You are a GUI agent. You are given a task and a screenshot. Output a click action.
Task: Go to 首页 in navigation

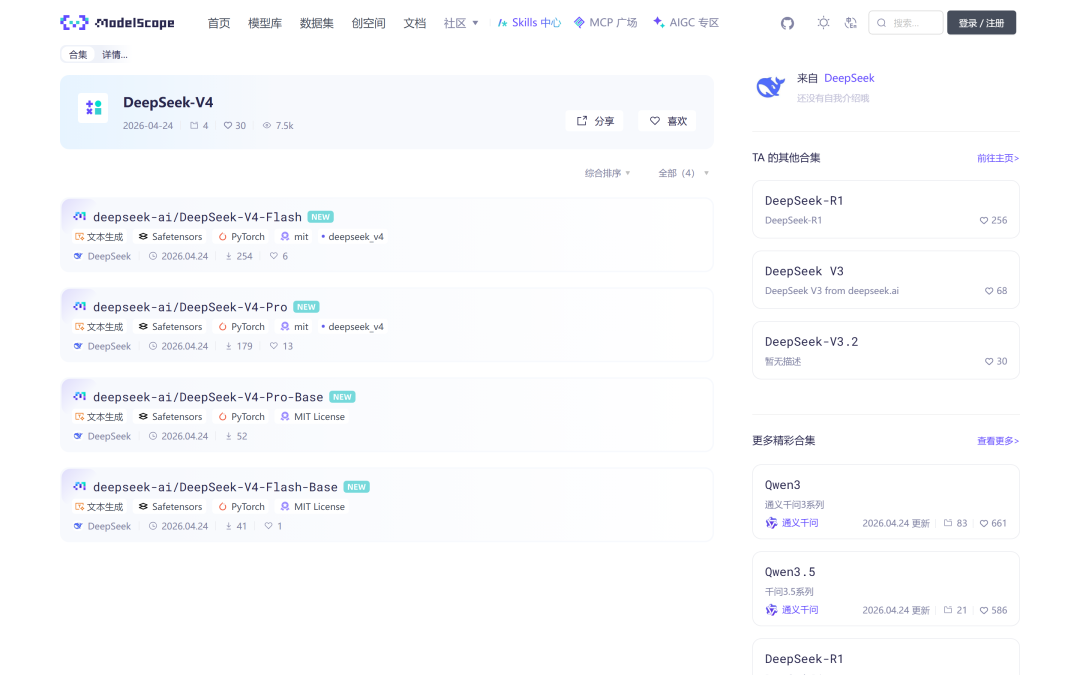(x=219, y=23)
